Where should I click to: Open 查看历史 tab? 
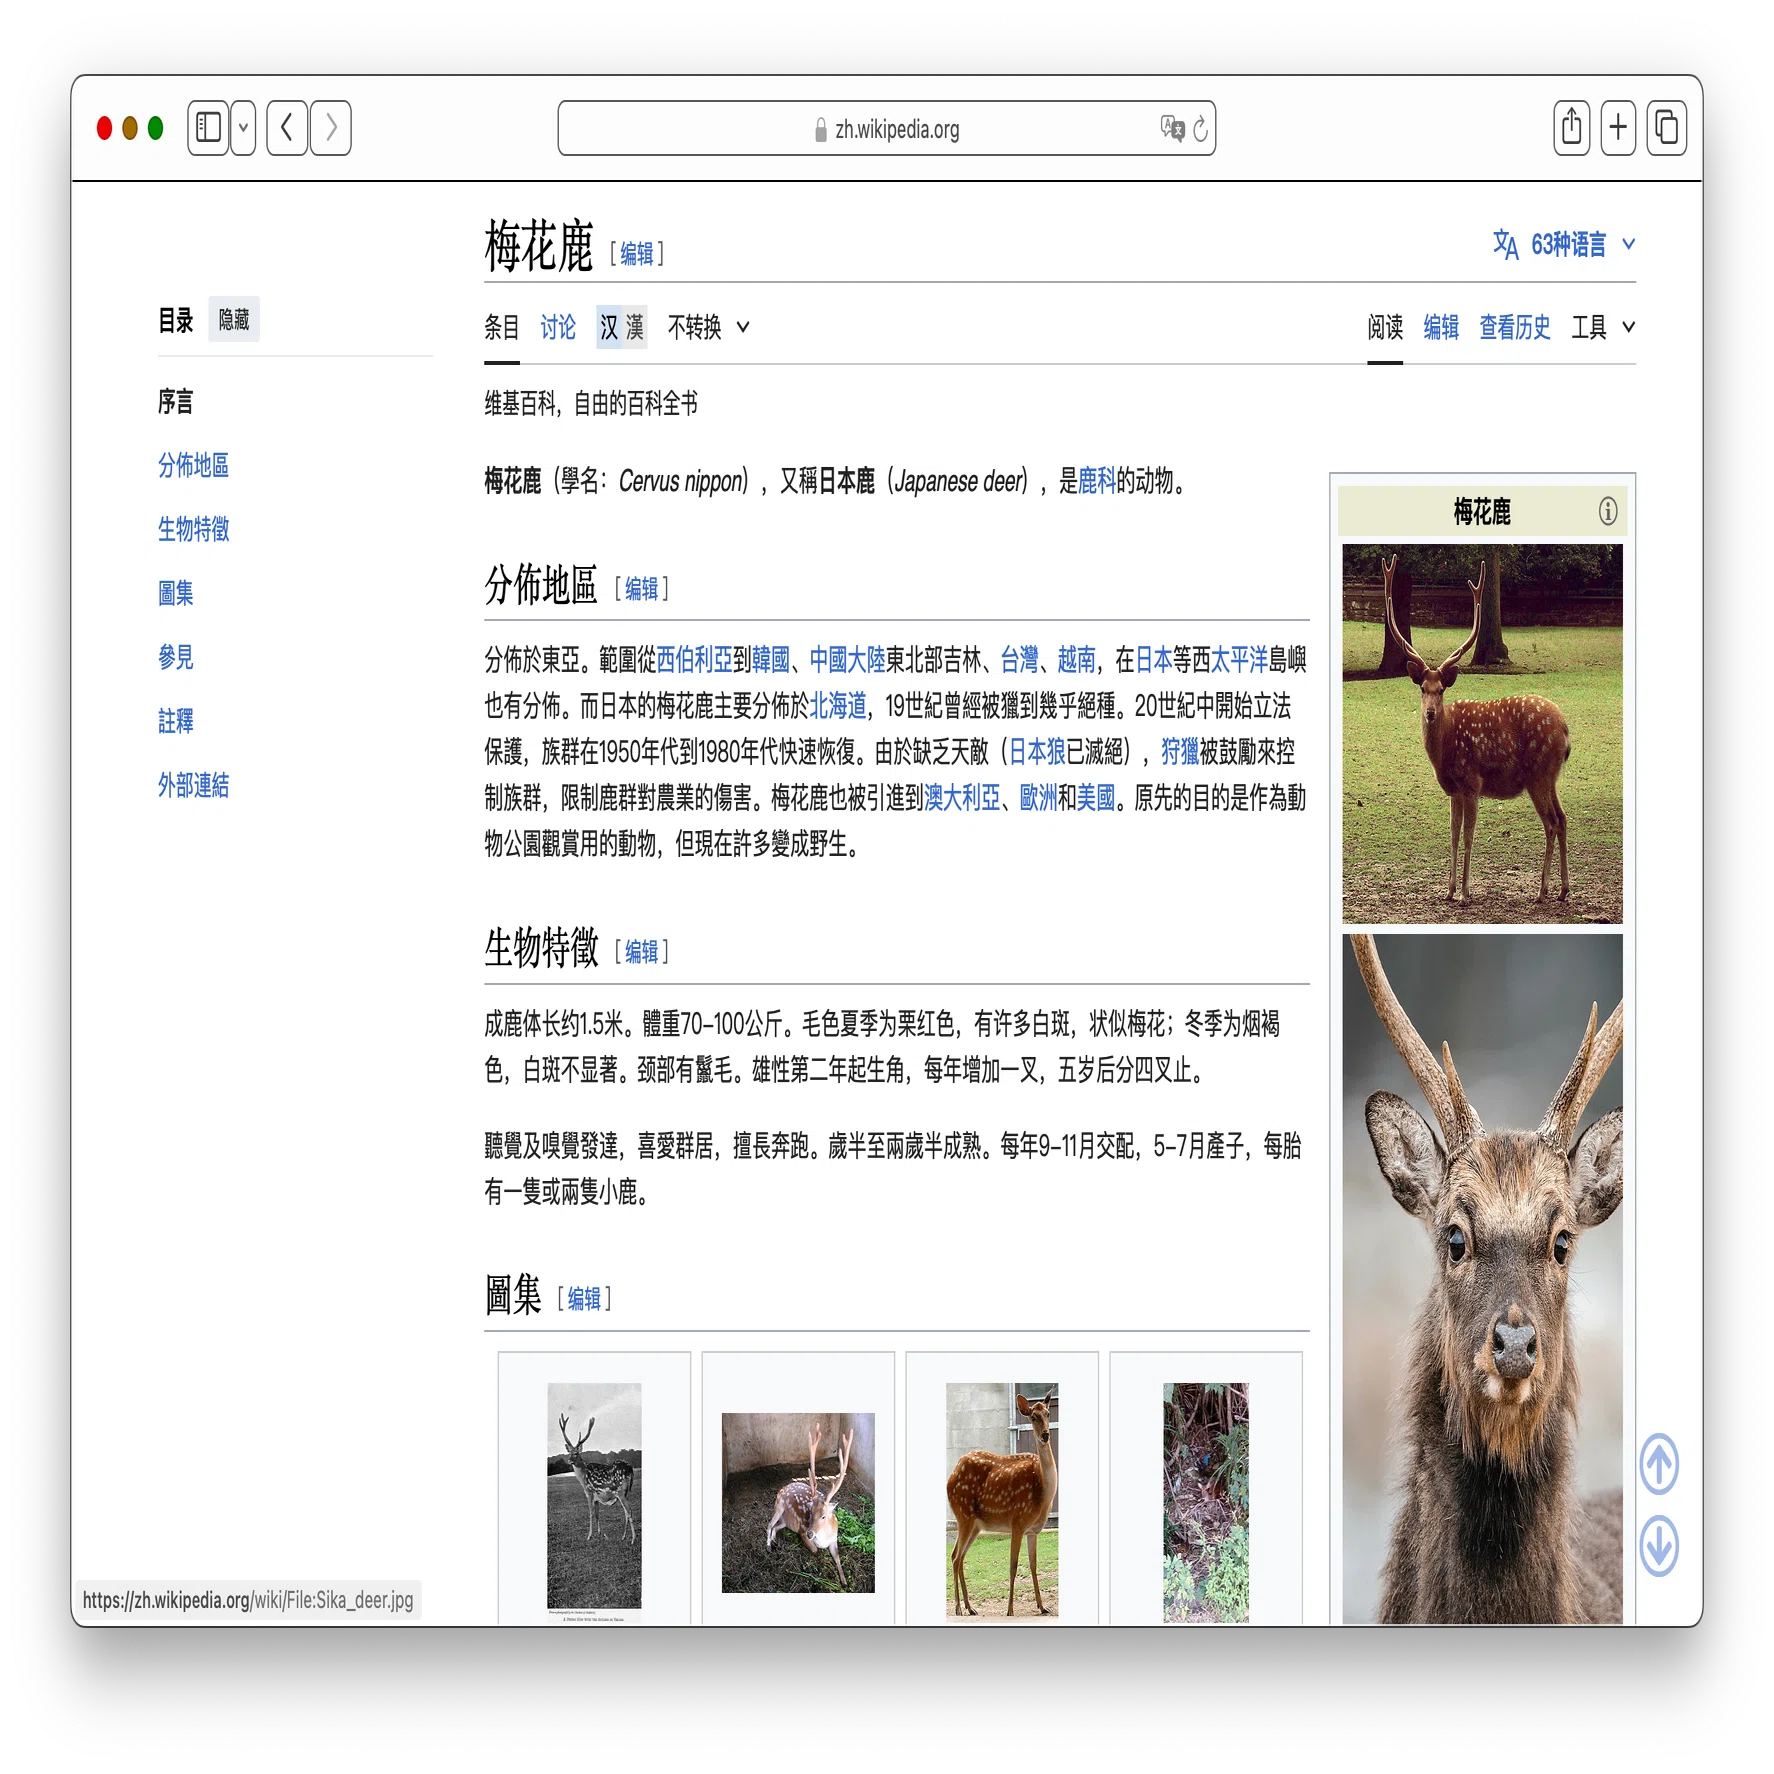[x=1515, y=327]
